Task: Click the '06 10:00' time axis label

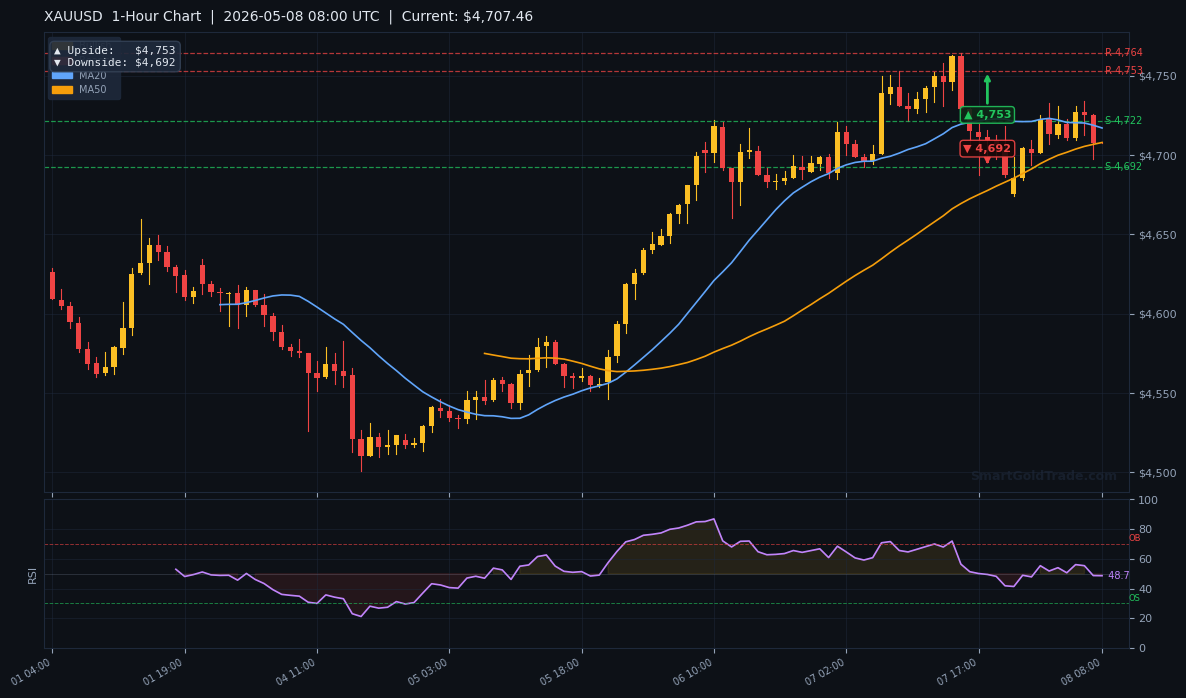Action: coord(694,672)
